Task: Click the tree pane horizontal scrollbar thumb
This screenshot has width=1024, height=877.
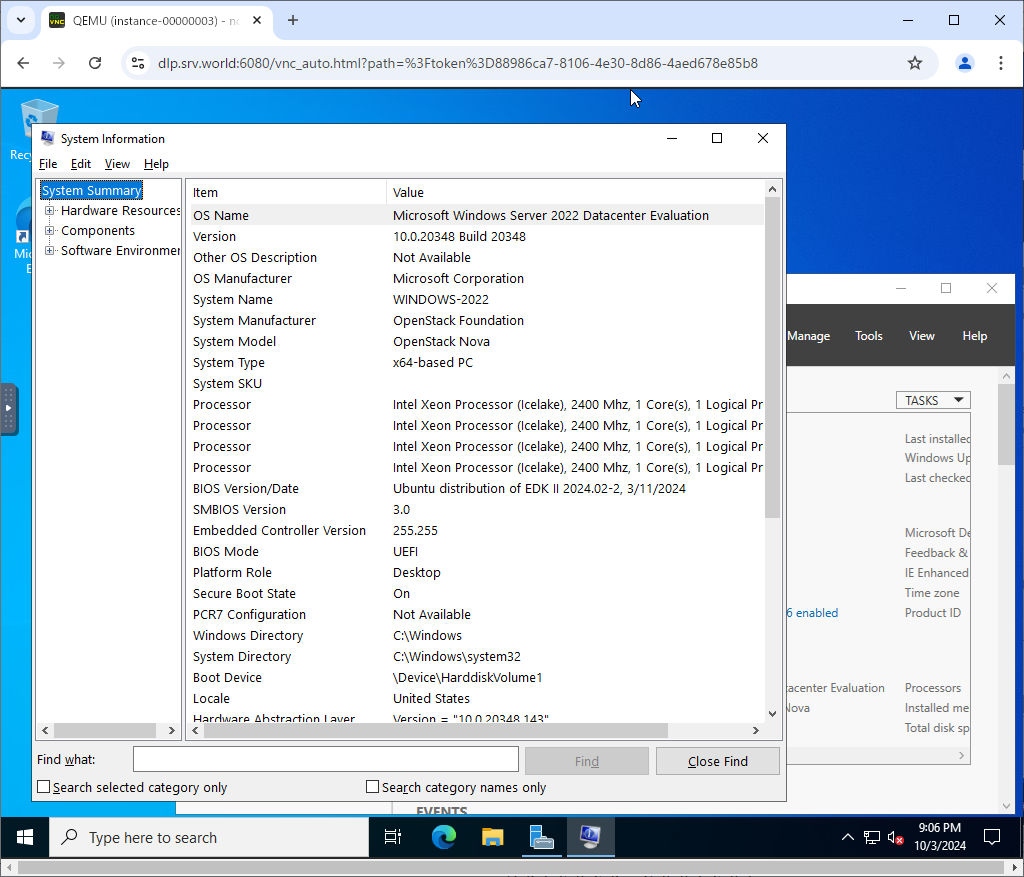Action: tap(104, 731)
